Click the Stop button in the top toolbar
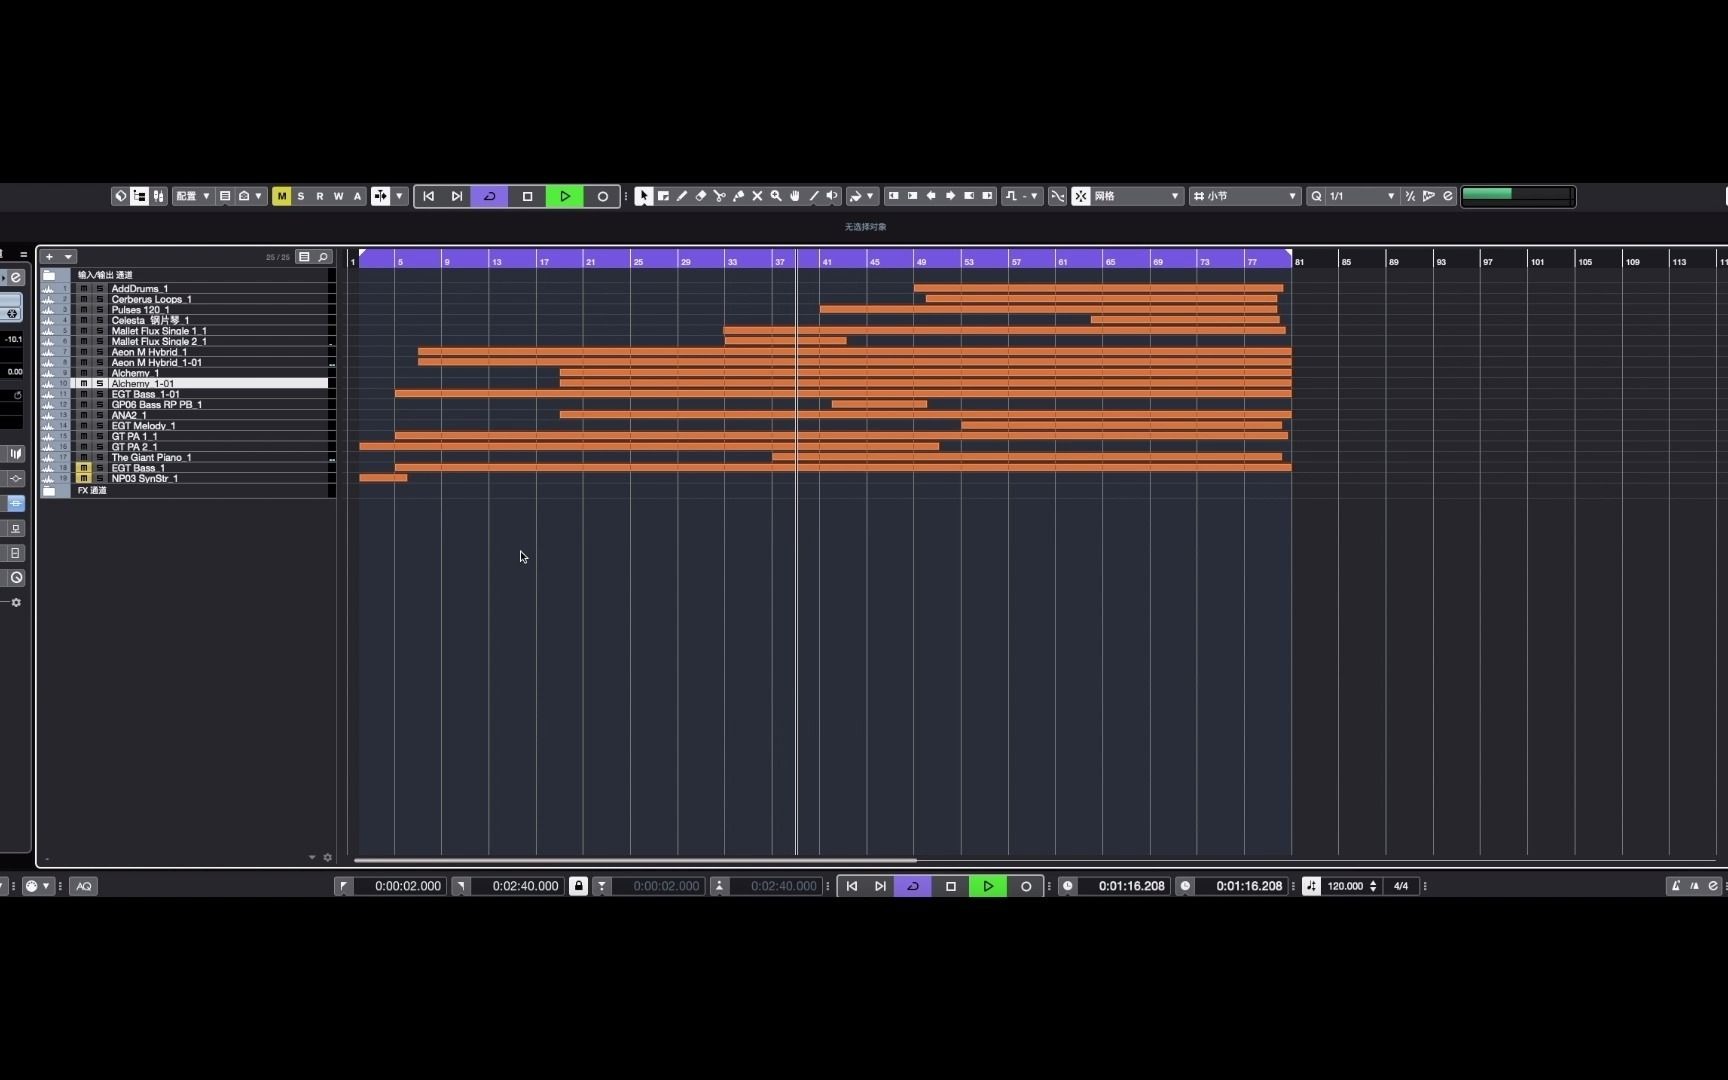Image resolution: width=1728 pixels, height=1080 pixels. pyautogui.click(x=528, y=196)
